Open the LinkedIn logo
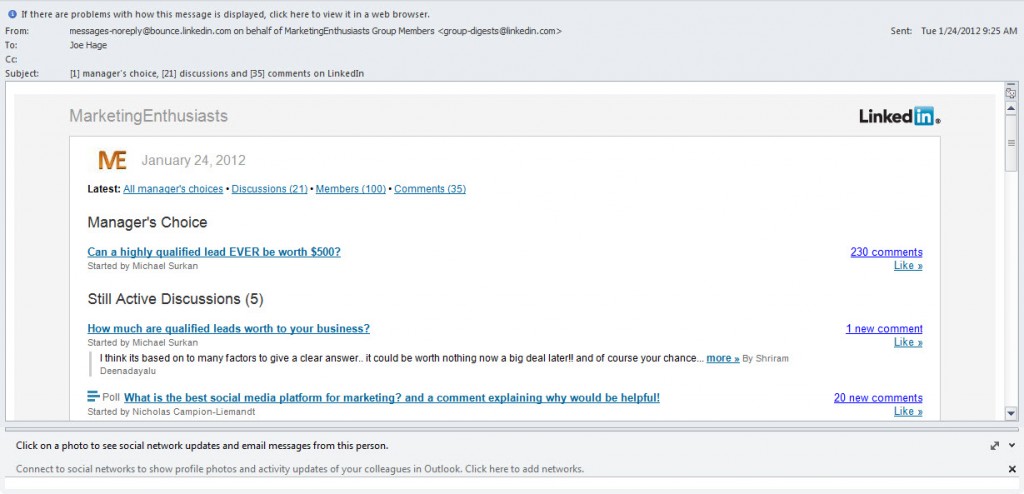1024x494 pixels. coord(900,116)
